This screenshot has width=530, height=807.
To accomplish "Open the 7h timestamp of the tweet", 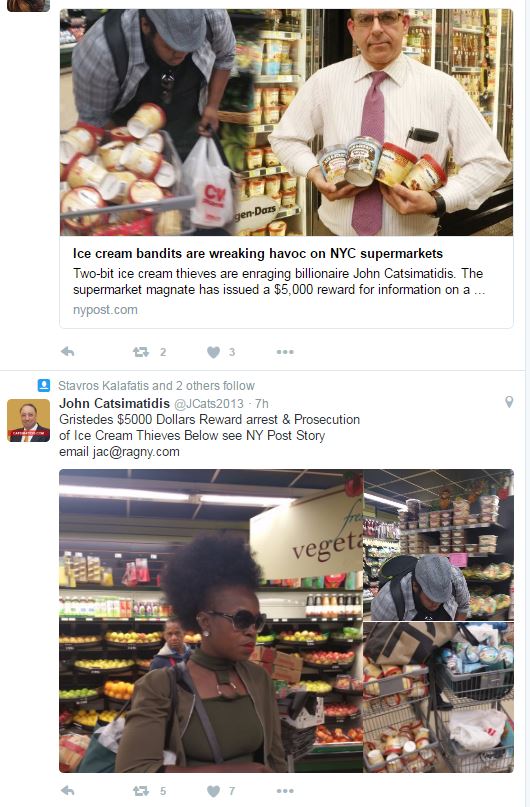I will [x=262, y=404].
